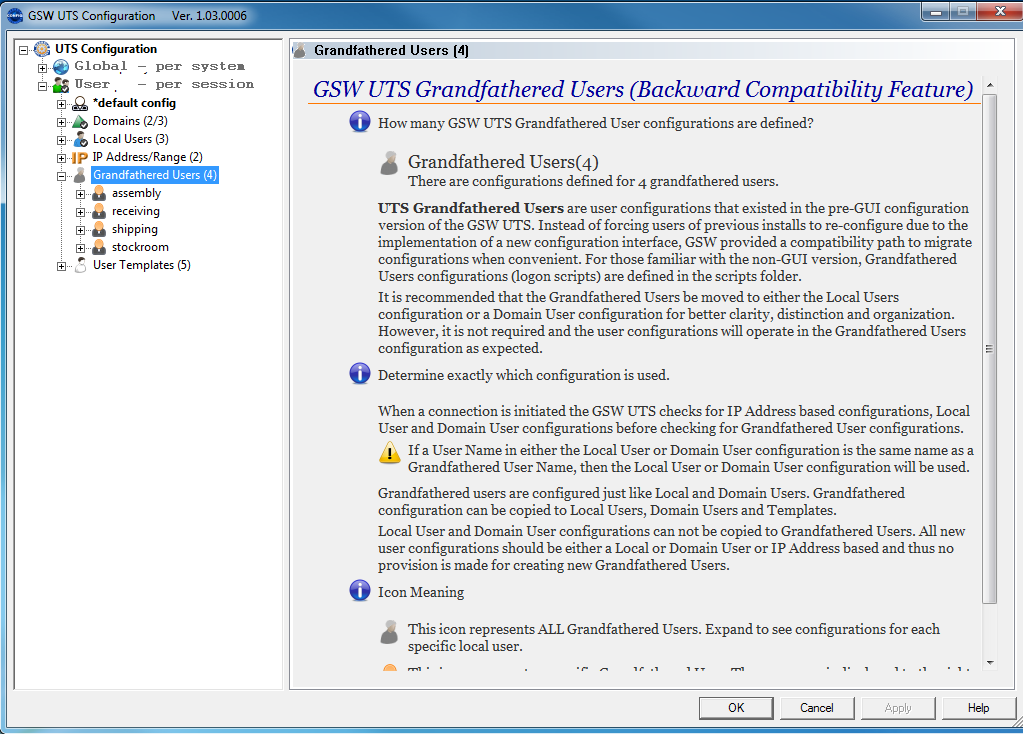Click the orange IP icon
This screenshot has width=1023, height=734.
tap(80, 157)
